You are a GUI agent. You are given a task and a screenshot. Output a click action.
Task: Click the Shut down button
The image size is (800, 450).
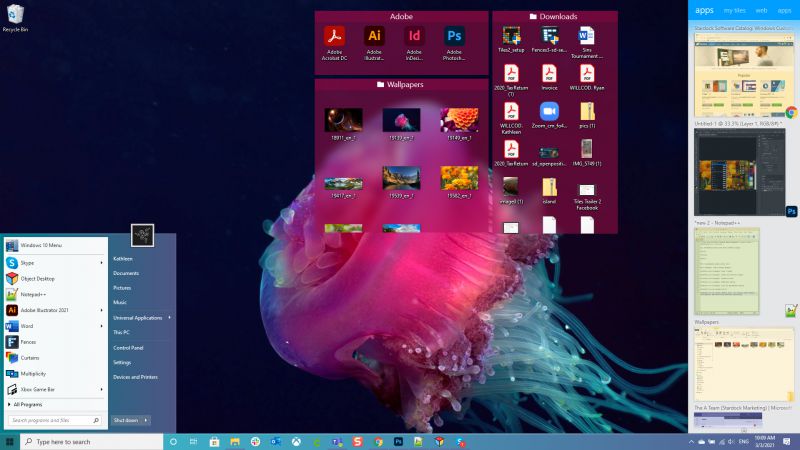pyautogui.click(x=125, y=420)
